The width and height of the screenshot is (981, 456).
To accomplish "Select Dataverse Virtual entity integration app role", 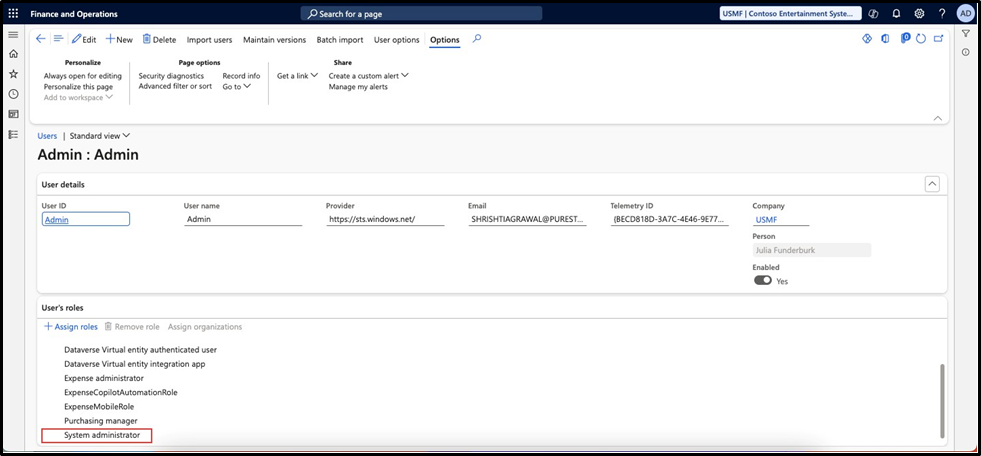I will (135, 364).
